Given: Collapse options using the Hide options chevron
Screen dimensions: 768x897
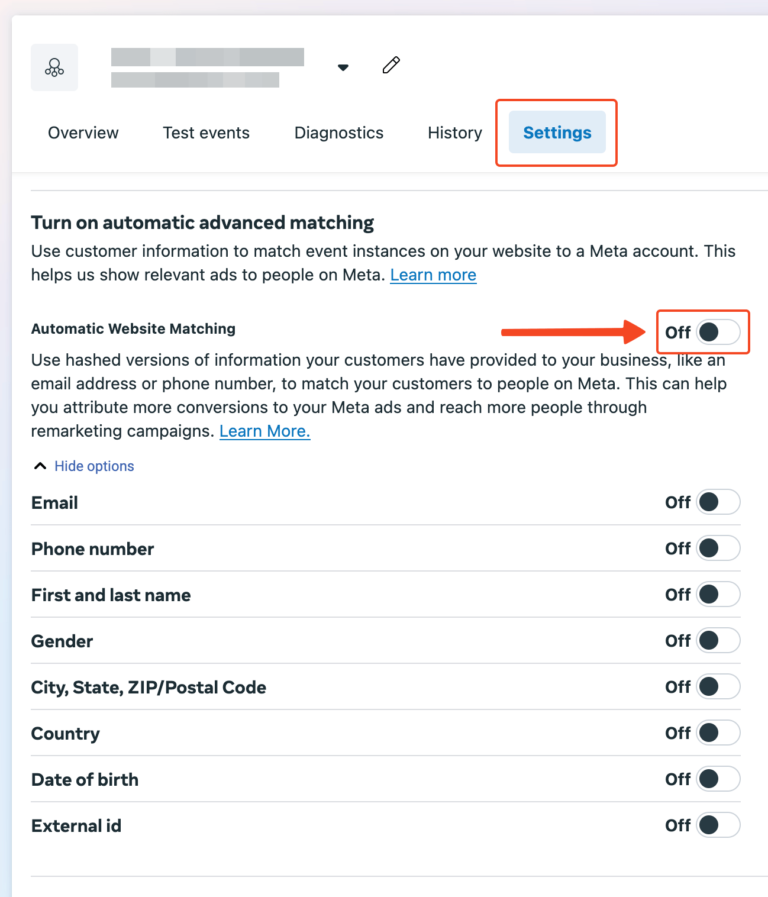Looking at the screenshot, I should click(39, 465).
